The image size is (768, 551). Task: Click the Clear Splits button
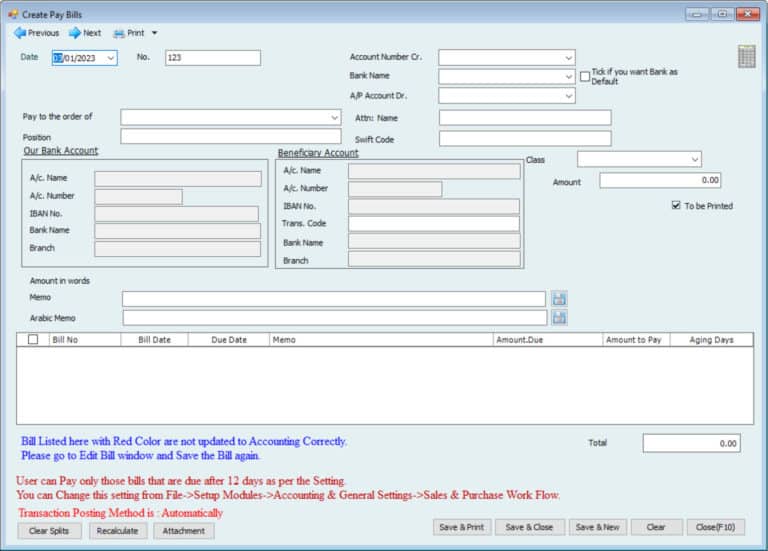[49, 531]
